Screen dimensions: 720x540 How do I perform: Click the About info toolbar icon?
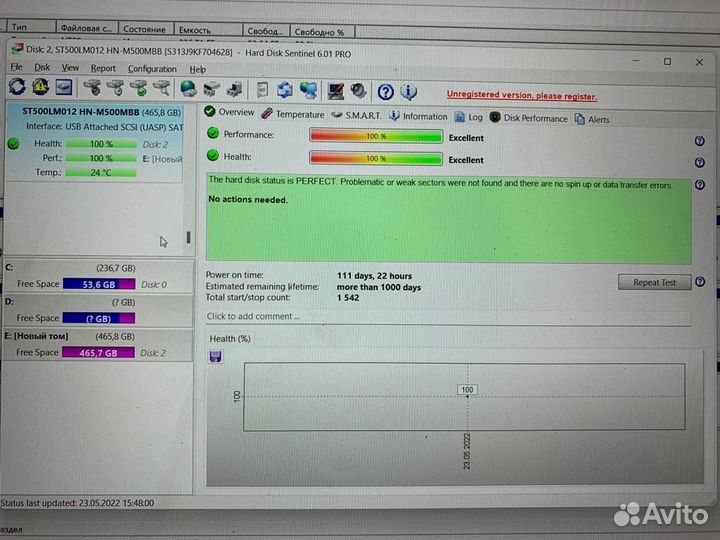pos(408,91)
